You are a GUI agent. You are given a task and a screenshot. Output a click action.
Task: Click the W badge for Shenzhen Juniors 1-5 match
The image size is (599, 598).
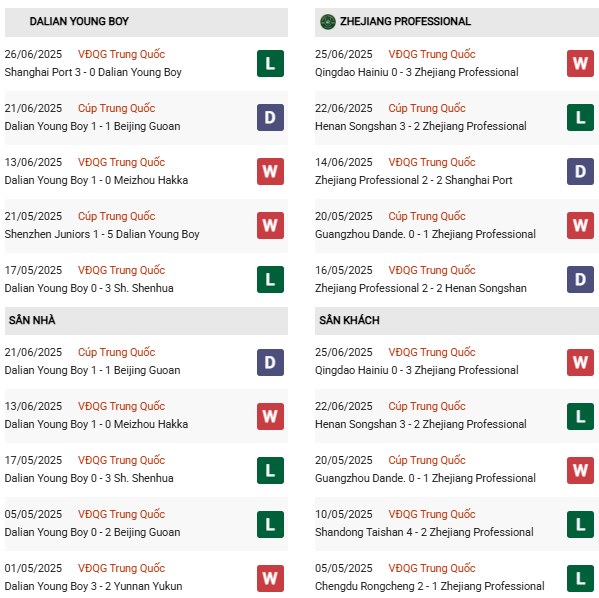point(270,225)
